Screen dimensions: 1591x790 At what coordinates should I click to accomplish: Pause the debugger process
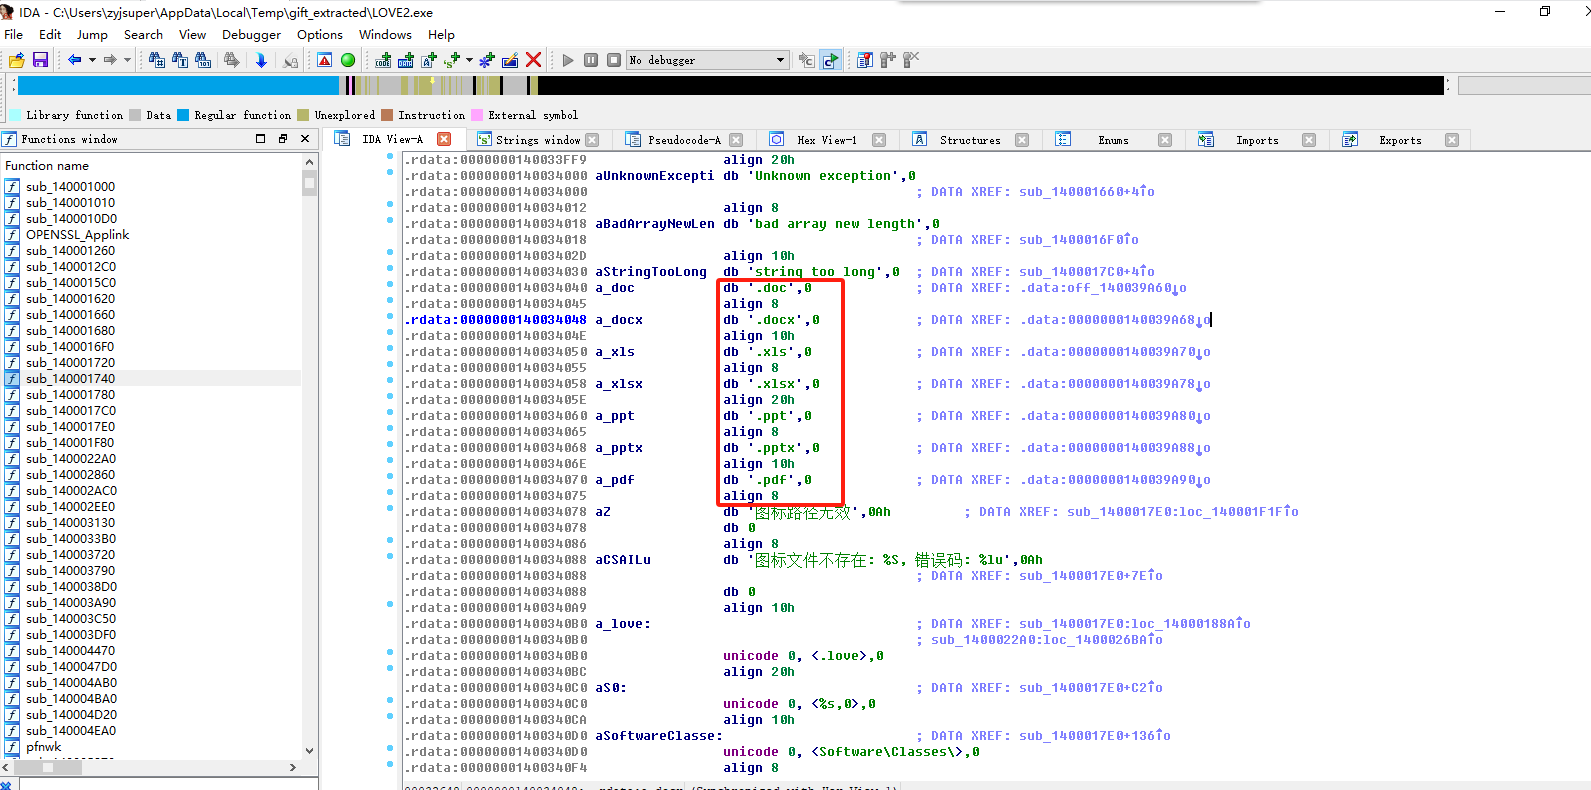[x=591, y=60]
